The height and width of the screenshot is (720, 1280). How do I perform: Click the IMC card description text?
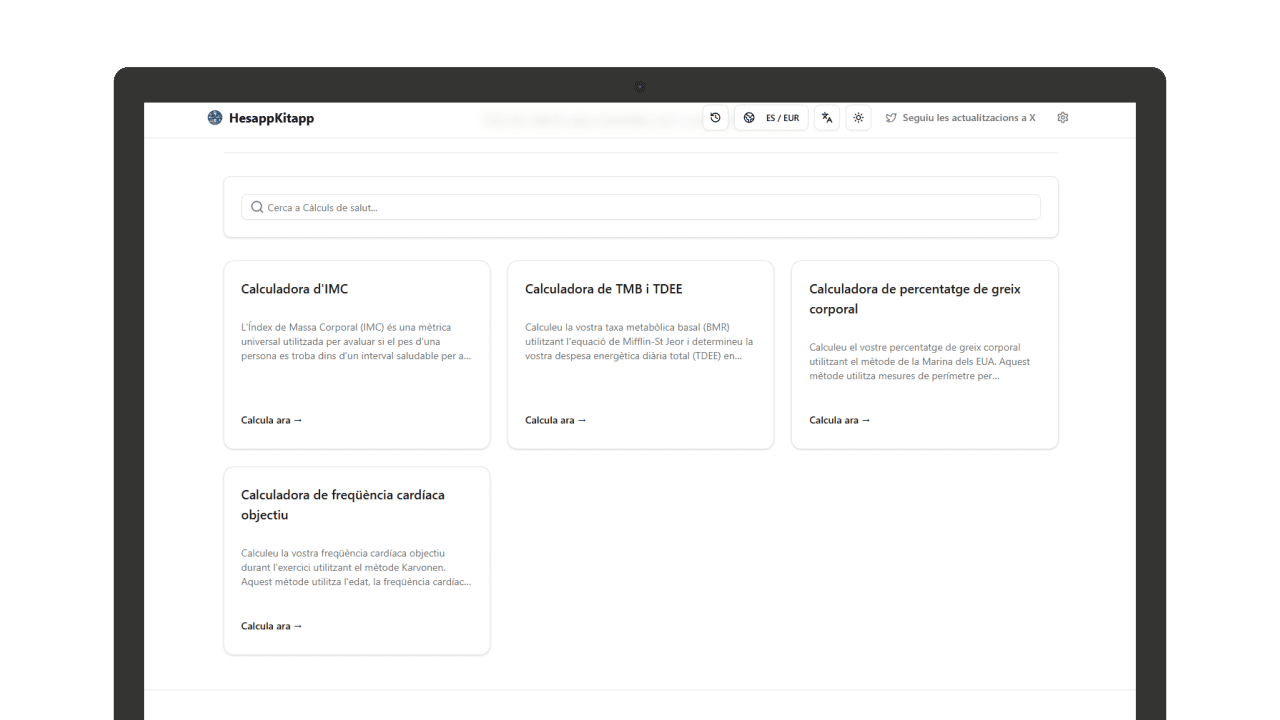click(356, 341)
